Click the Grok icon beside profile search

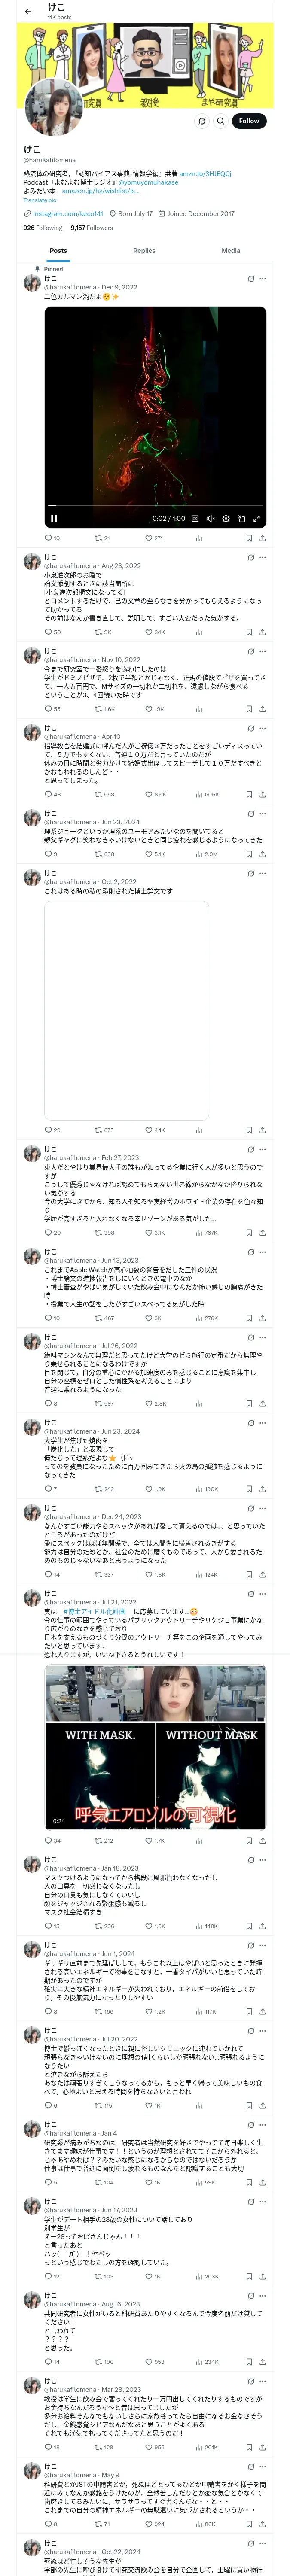(202, 121)
